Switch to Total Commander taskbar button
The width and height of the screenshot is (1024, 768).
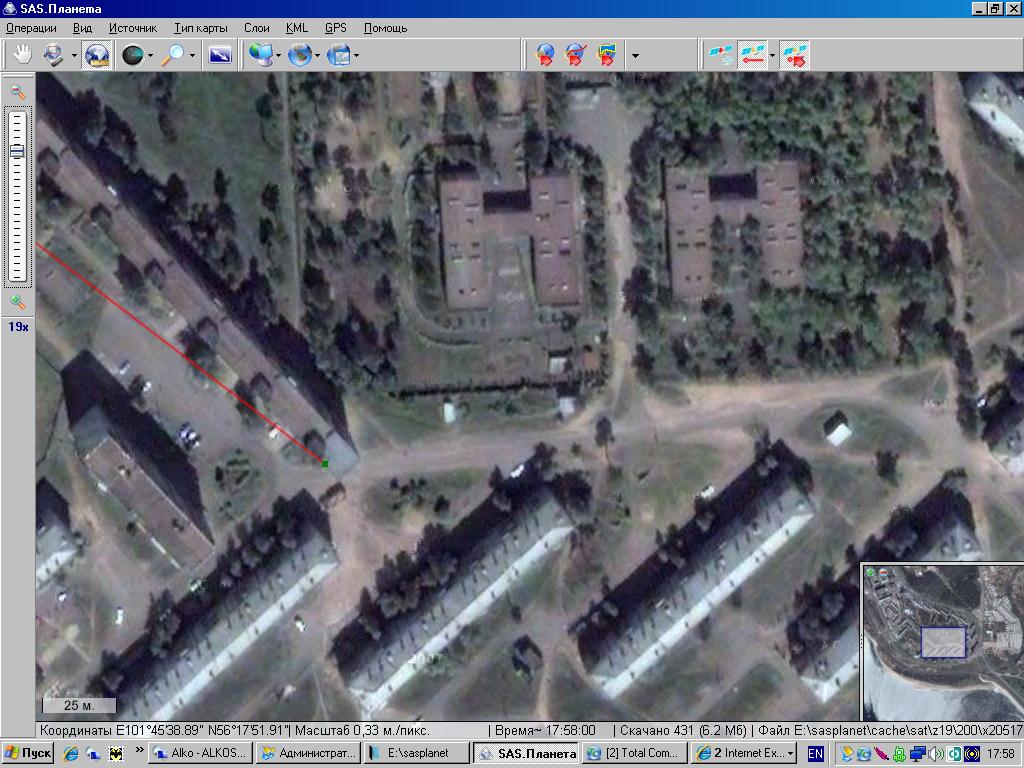(634, 753)
